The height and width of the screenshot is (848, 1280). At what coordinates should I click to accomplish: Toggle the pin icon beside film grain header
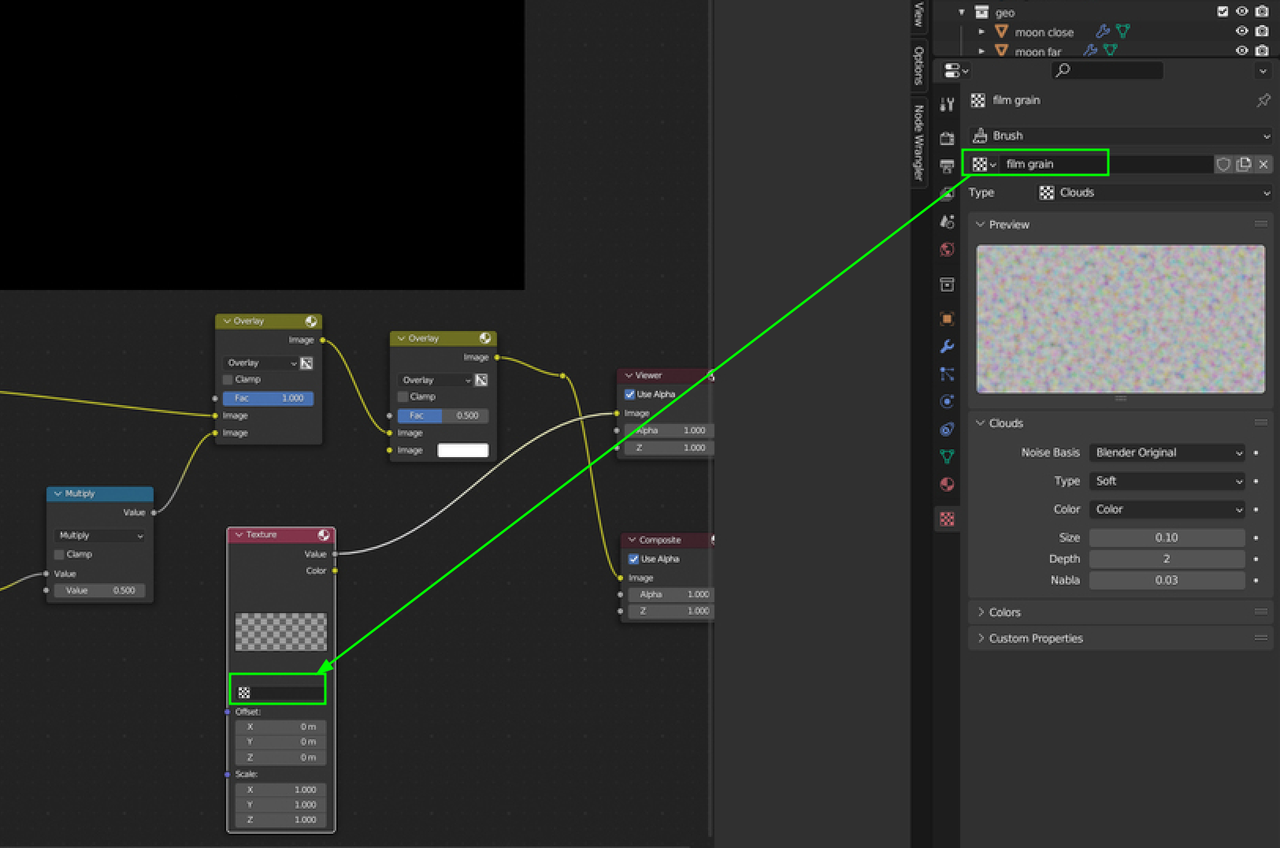point(1263,100)
